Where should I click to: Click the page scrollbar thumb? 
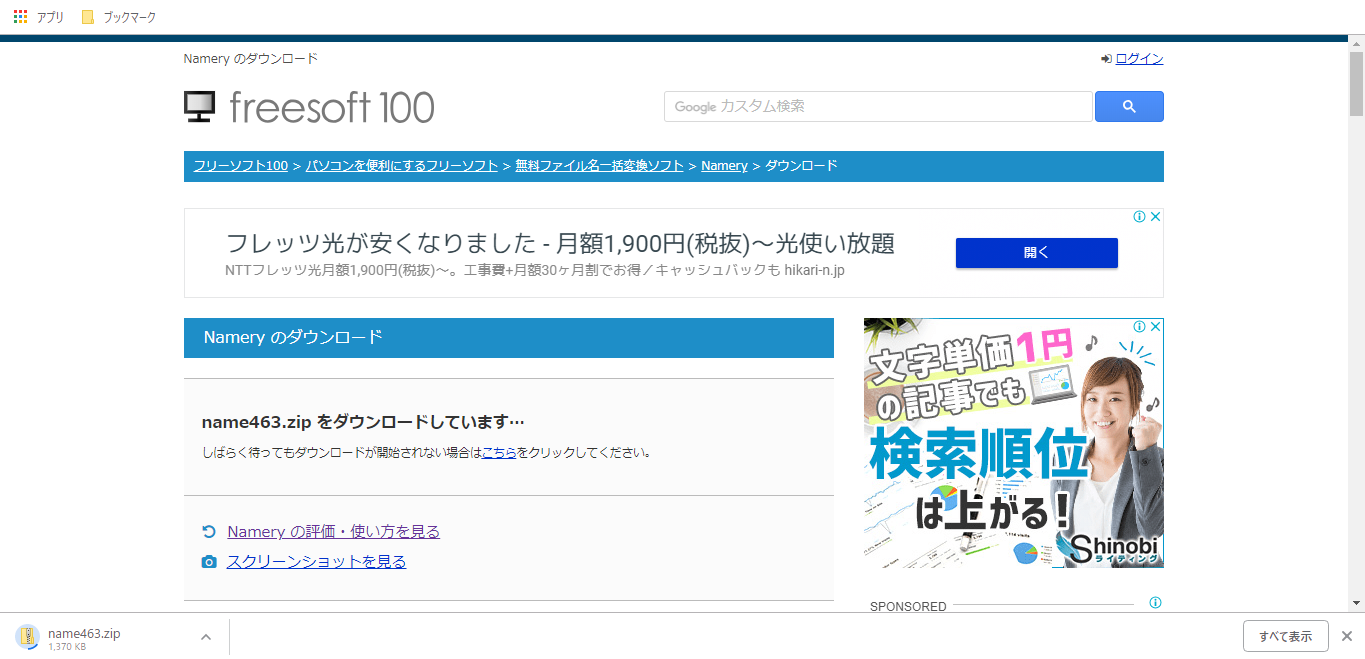[1356, 82]
